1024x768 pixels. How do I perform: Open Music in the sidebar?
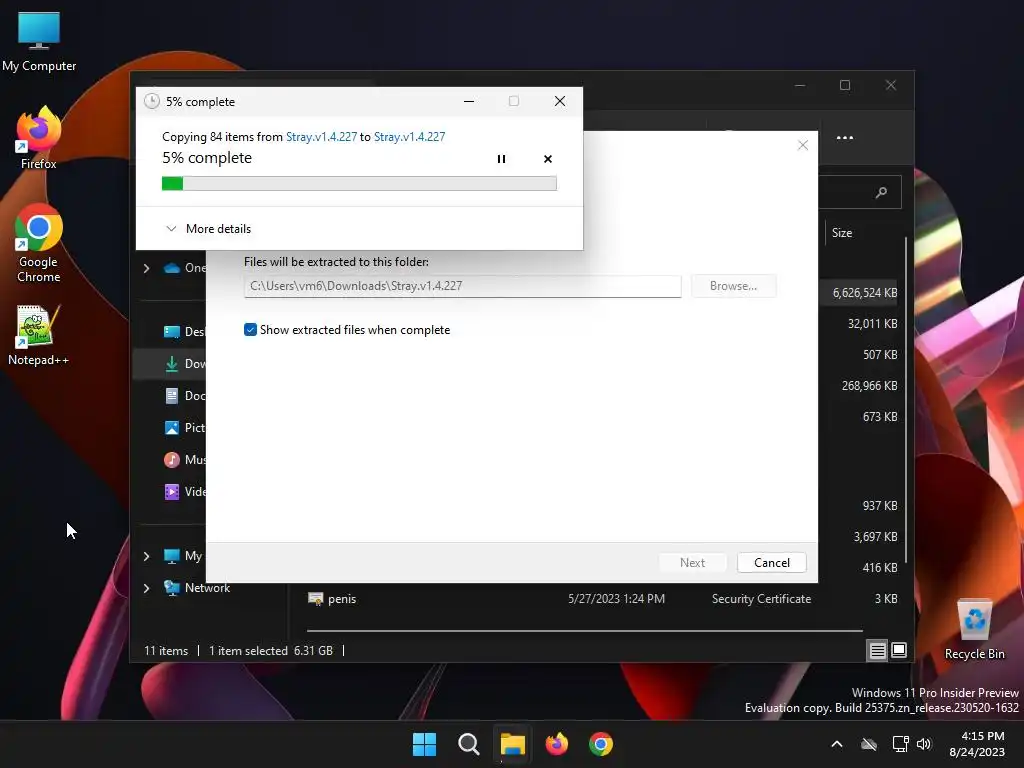coord(185,460)
